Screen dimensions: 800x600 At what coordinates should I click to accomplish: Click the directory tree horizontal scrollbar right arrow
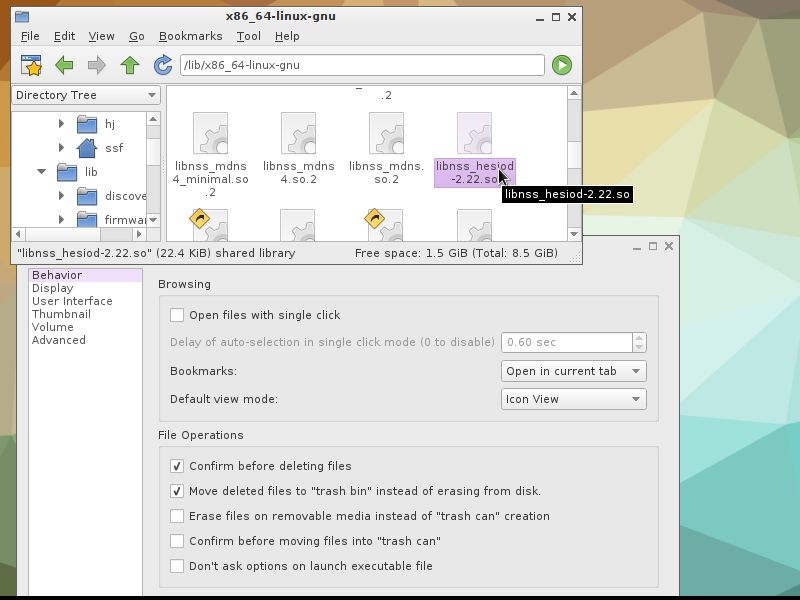point(139,234)
